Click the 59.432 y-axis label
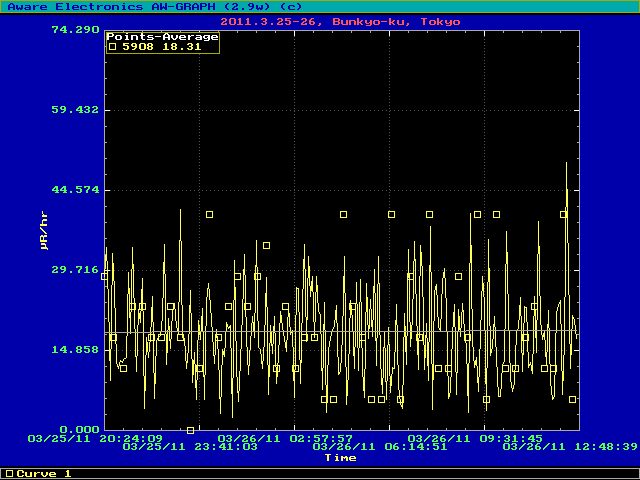640x480 pixels. click(75, 110)
